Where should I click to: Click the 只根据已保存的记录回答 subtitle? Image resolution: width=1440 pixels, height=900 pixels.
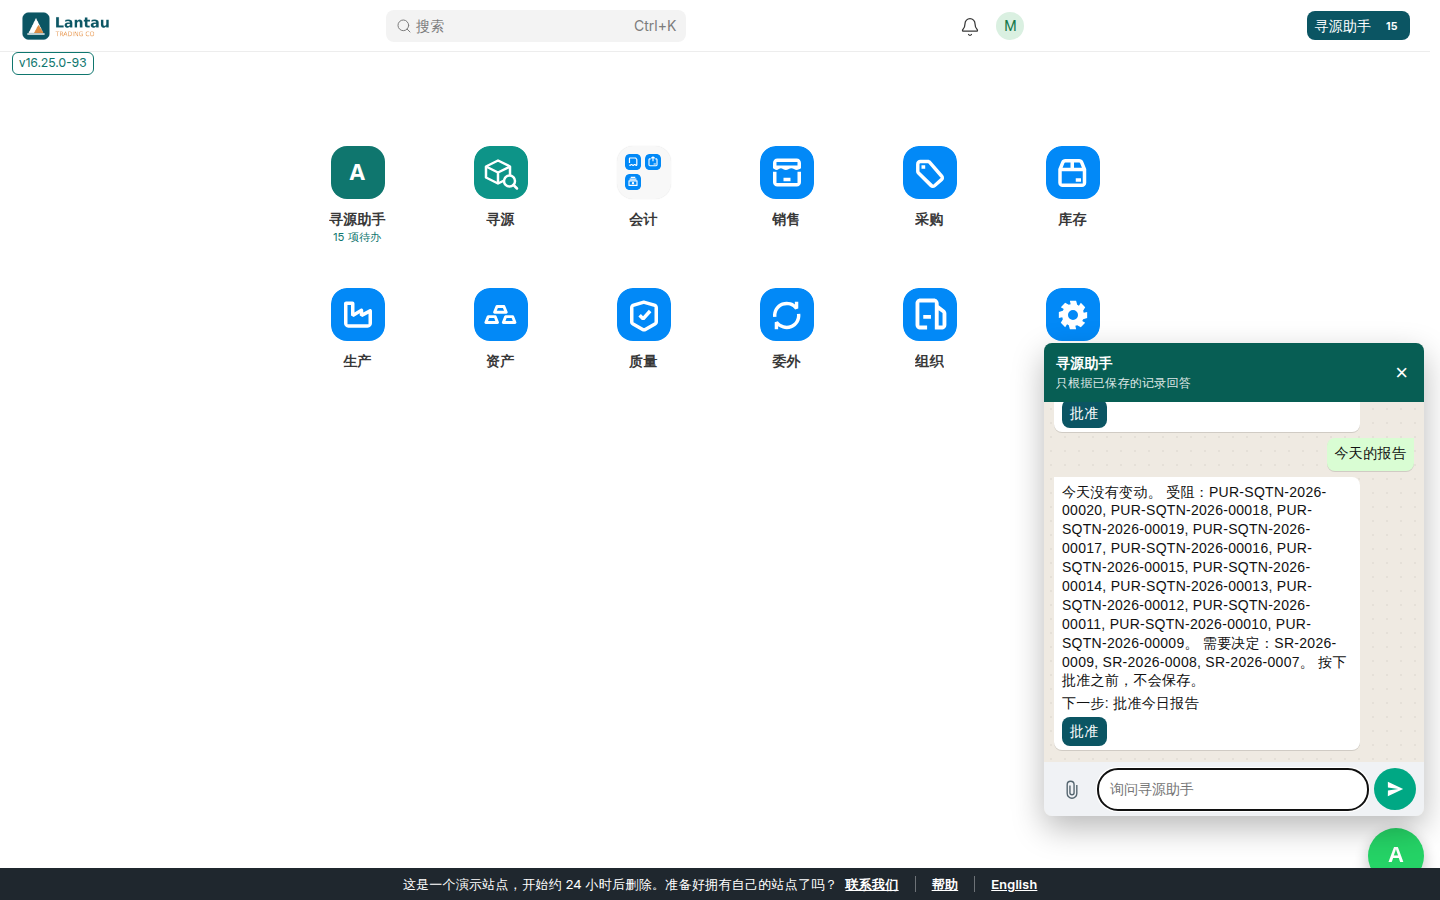[1123, 383]
